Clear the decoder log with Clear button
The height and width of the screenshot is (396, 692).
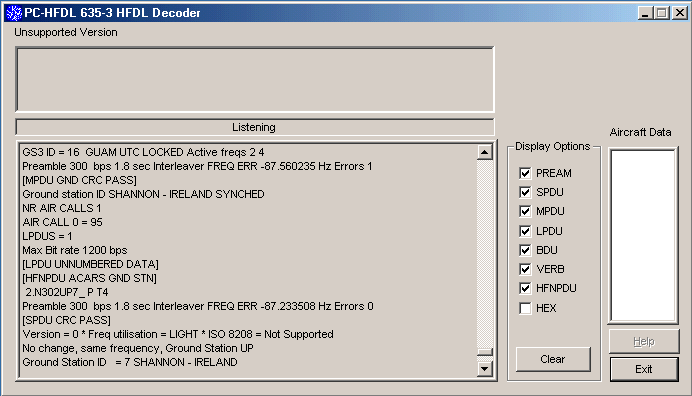tap(553, 359)
